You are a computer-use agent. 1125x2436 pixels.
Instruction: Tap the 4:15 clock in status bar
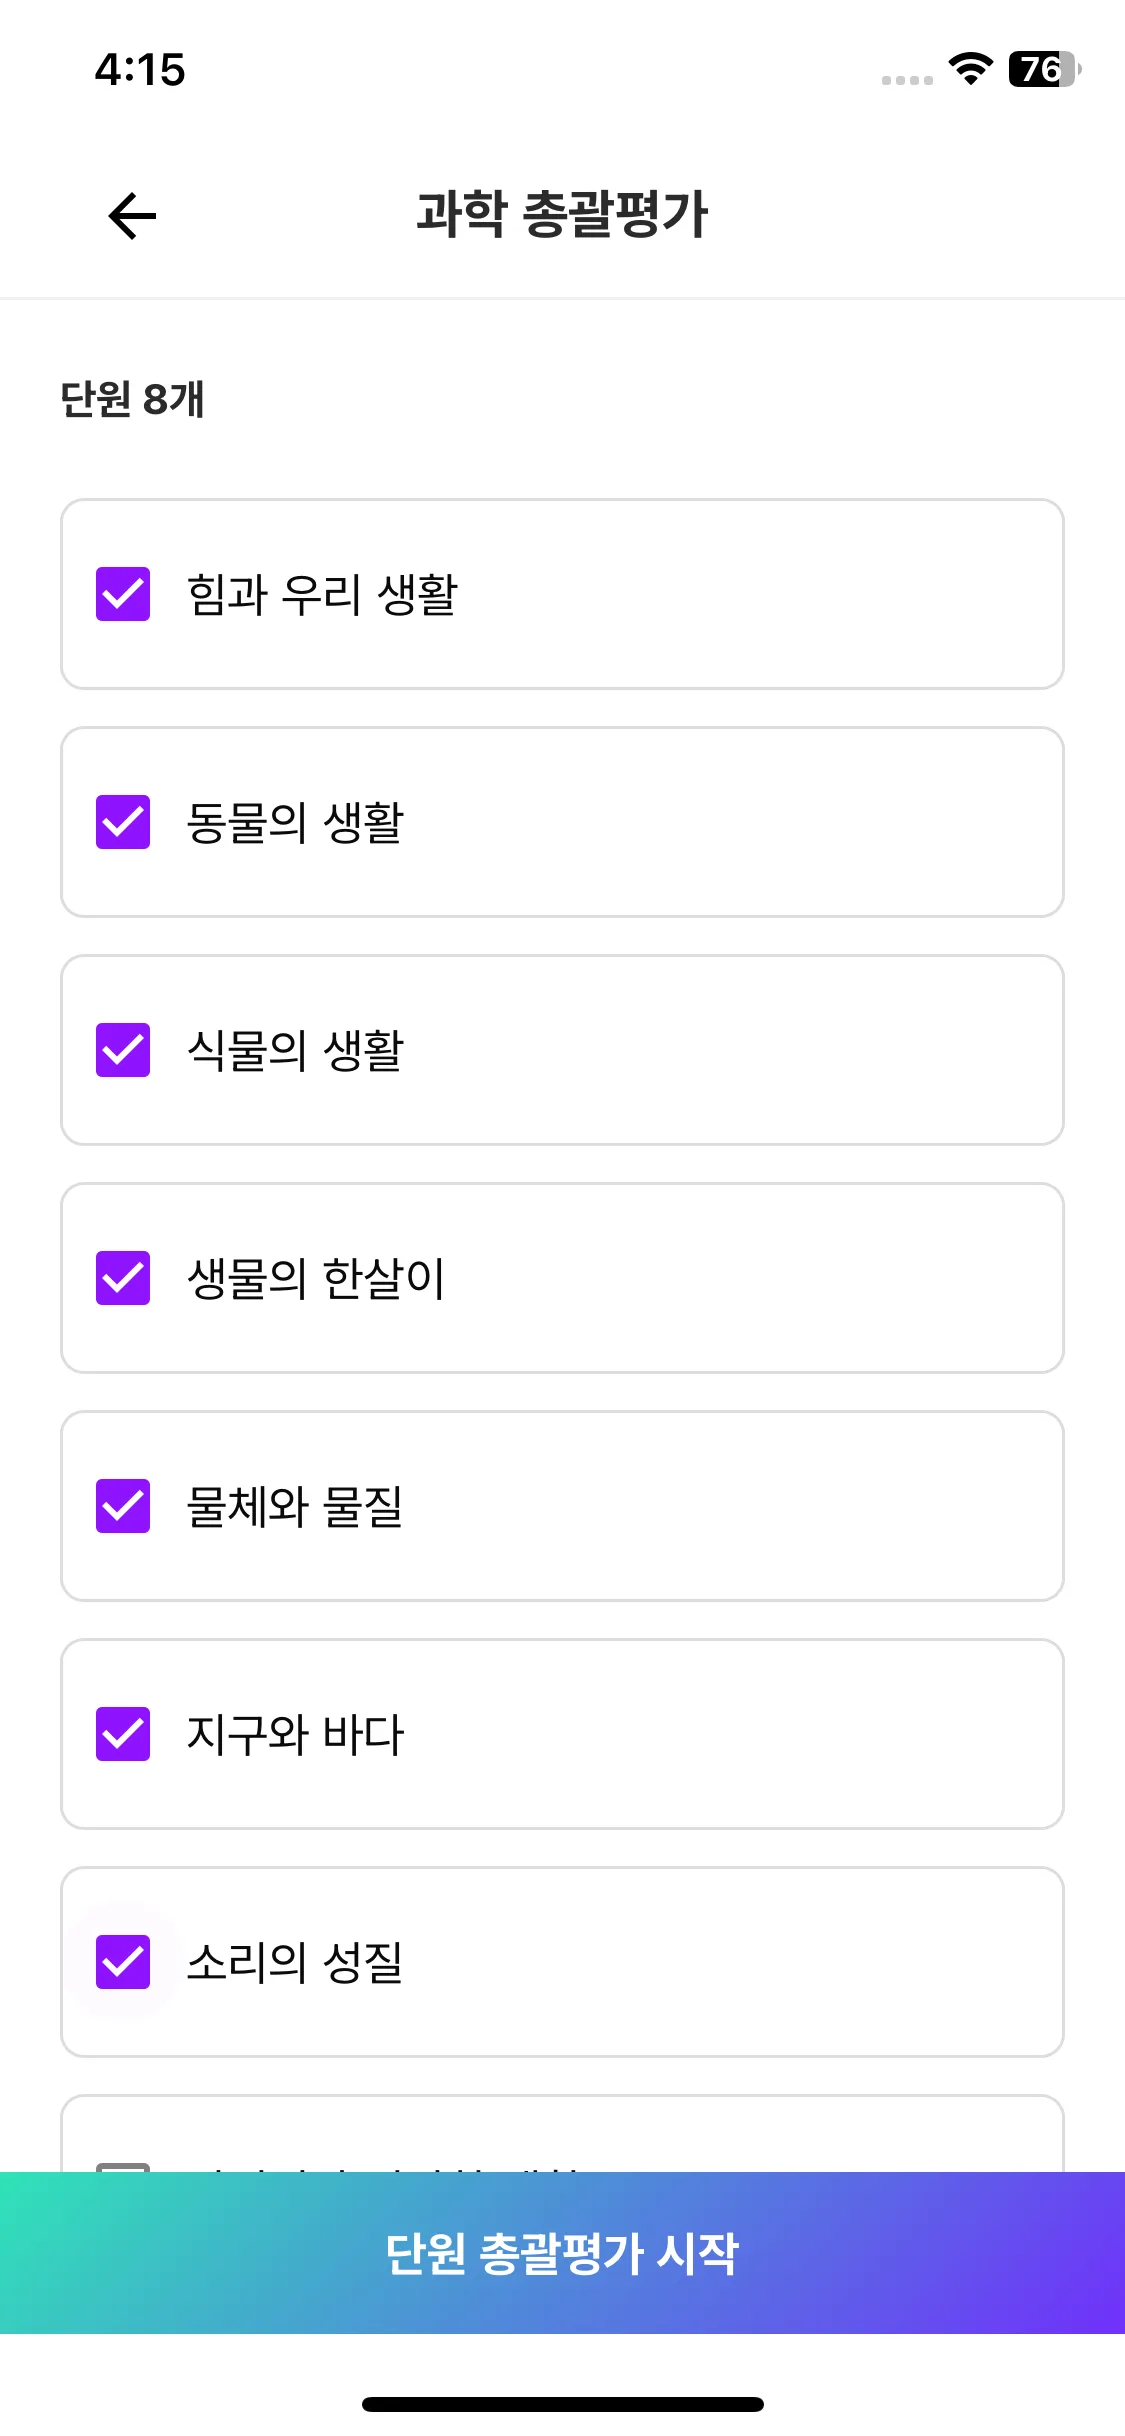pyautogui.click(x=140, y=70)
